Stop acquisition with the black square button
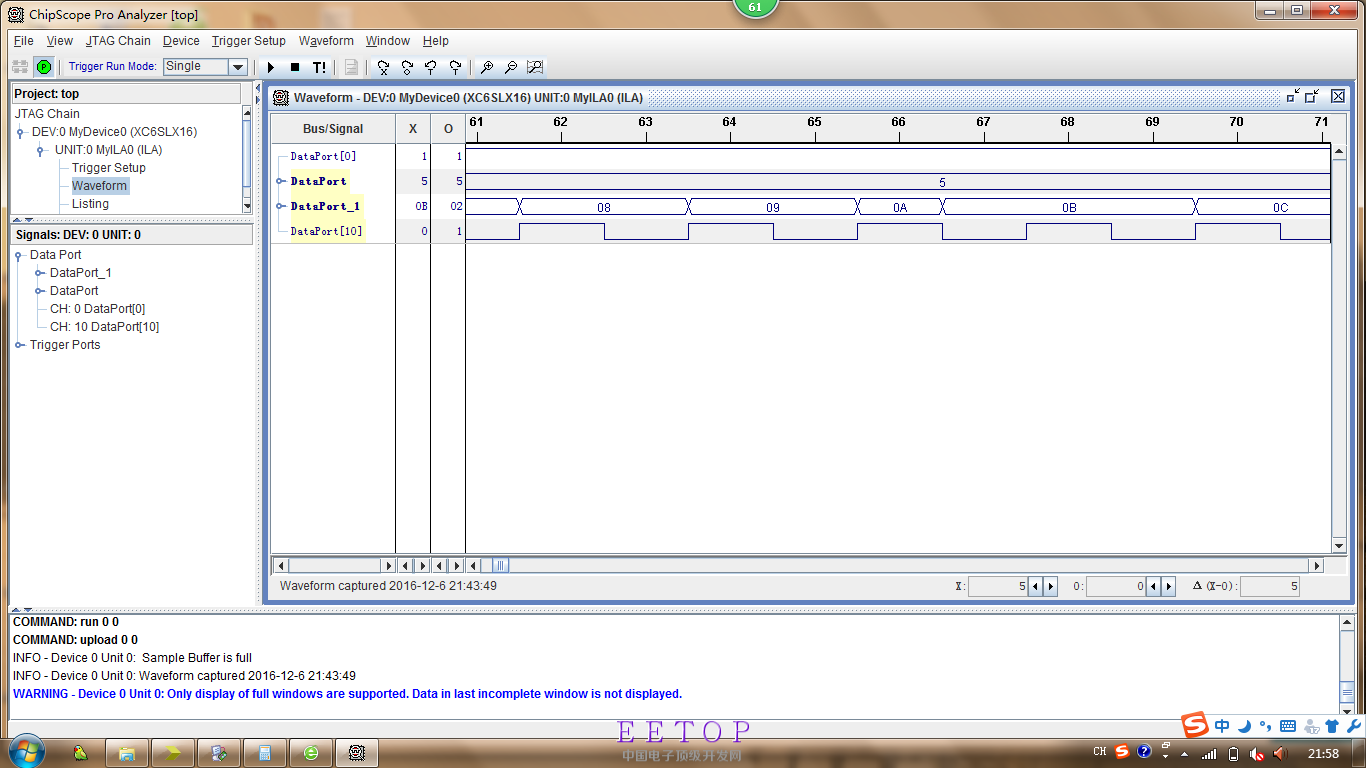 295,67
